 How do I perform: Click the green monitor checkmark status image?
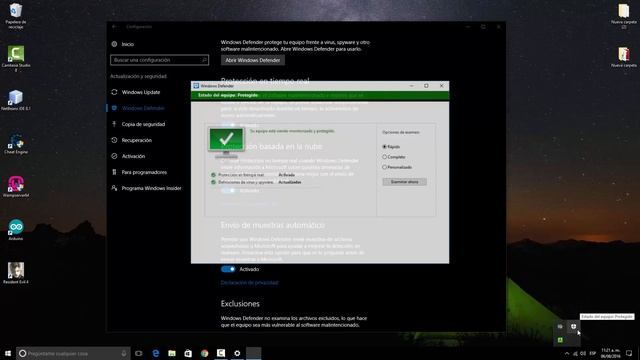226,142
